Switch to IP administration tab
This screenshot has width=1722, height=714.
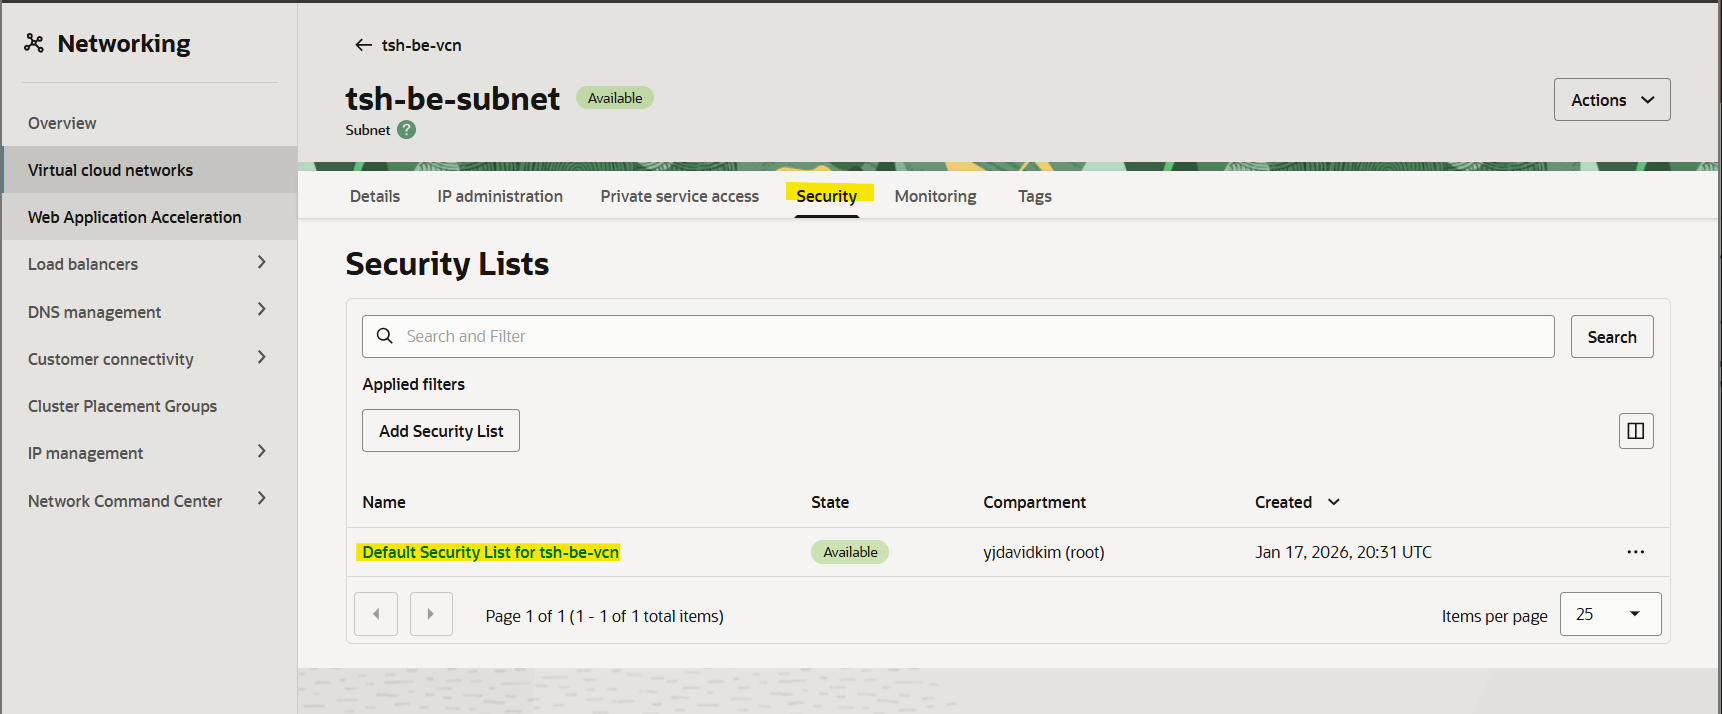[x=500, y=196]
